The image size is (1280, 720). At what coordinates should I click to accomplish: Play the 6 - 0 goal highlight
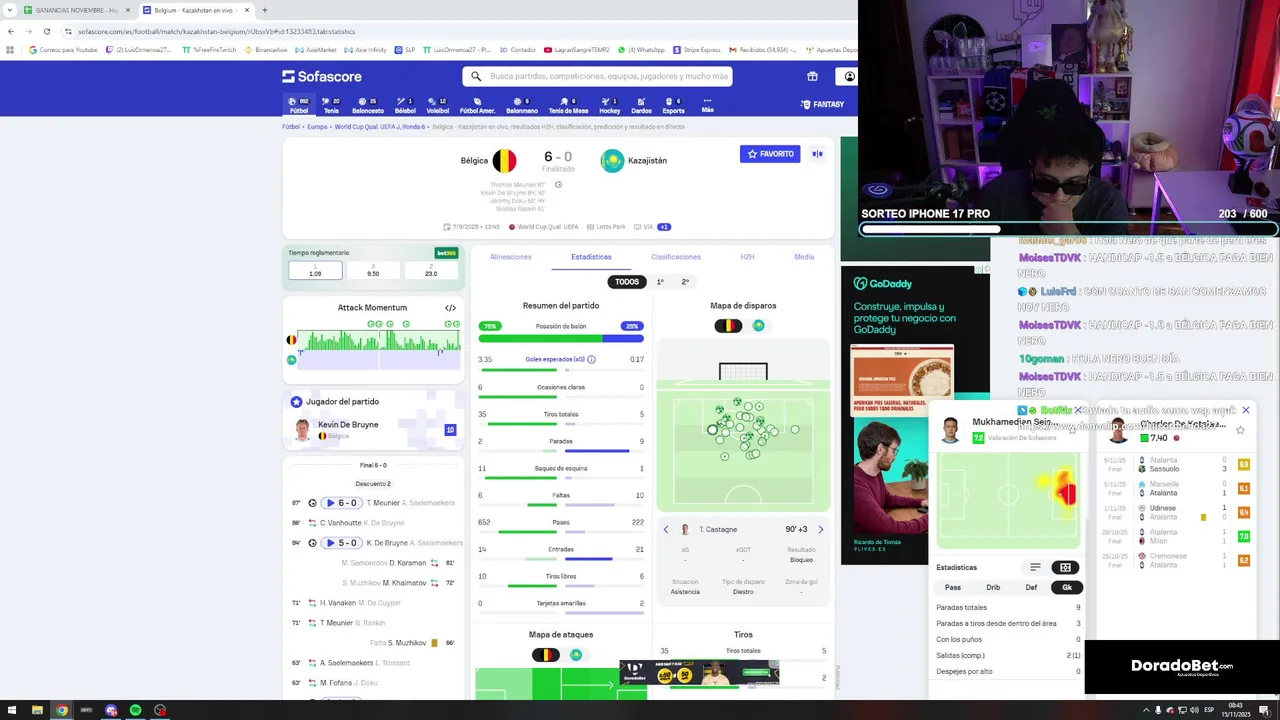point(341,503)
